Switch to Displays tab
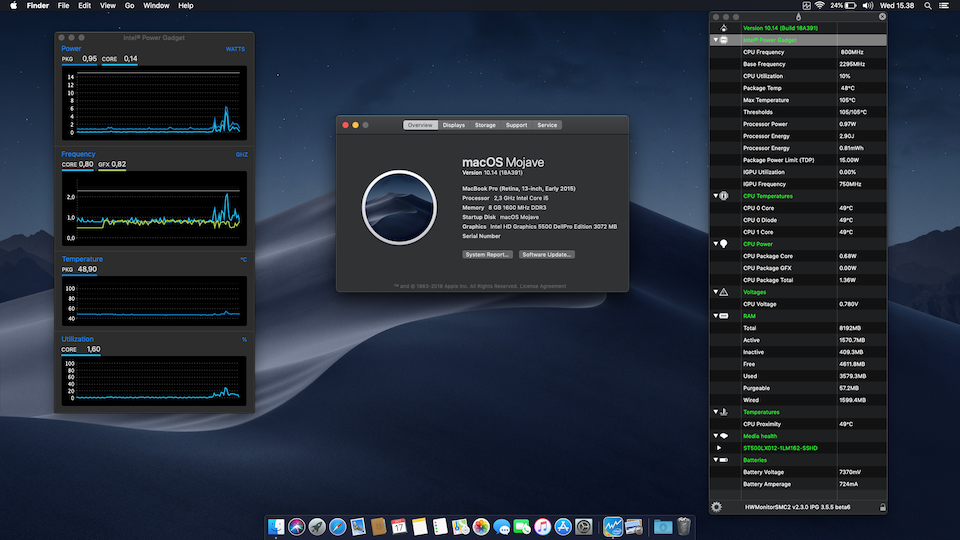This screenshot has width=960, height=540. 454,125
